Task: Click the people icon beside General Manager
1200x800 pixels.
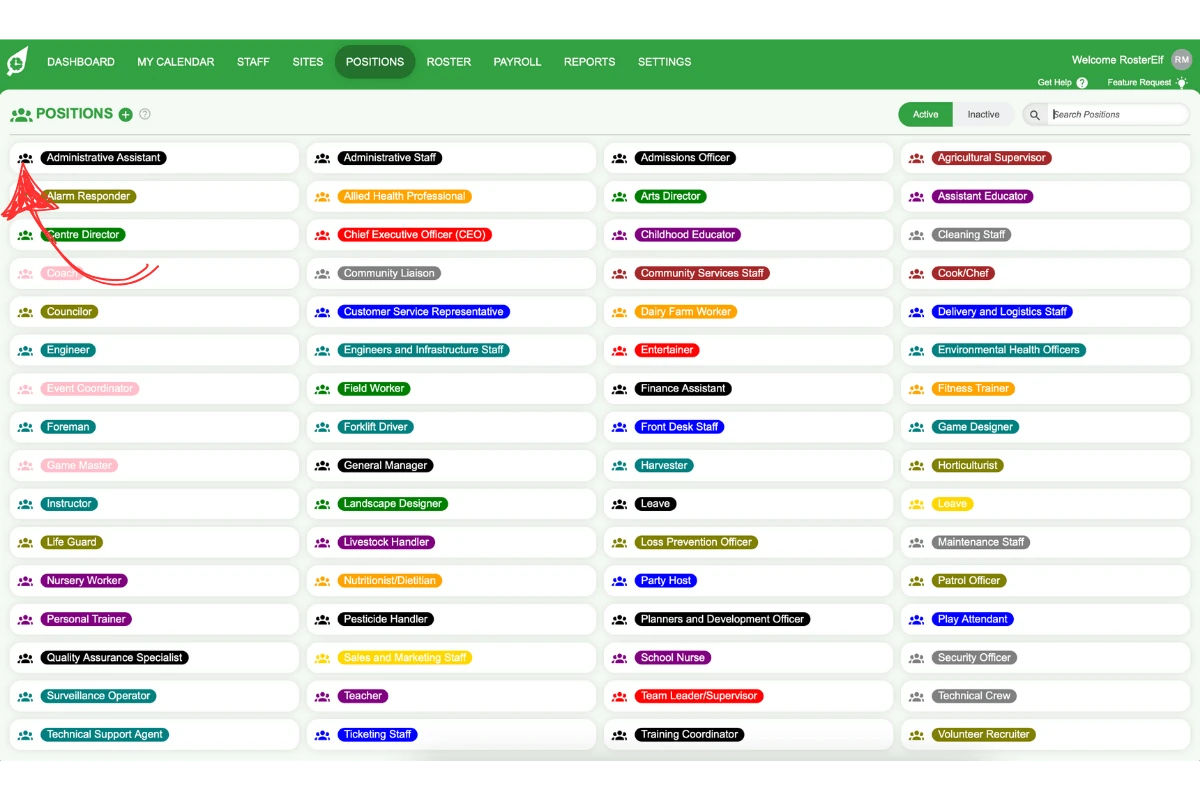Action: point(322,466)
